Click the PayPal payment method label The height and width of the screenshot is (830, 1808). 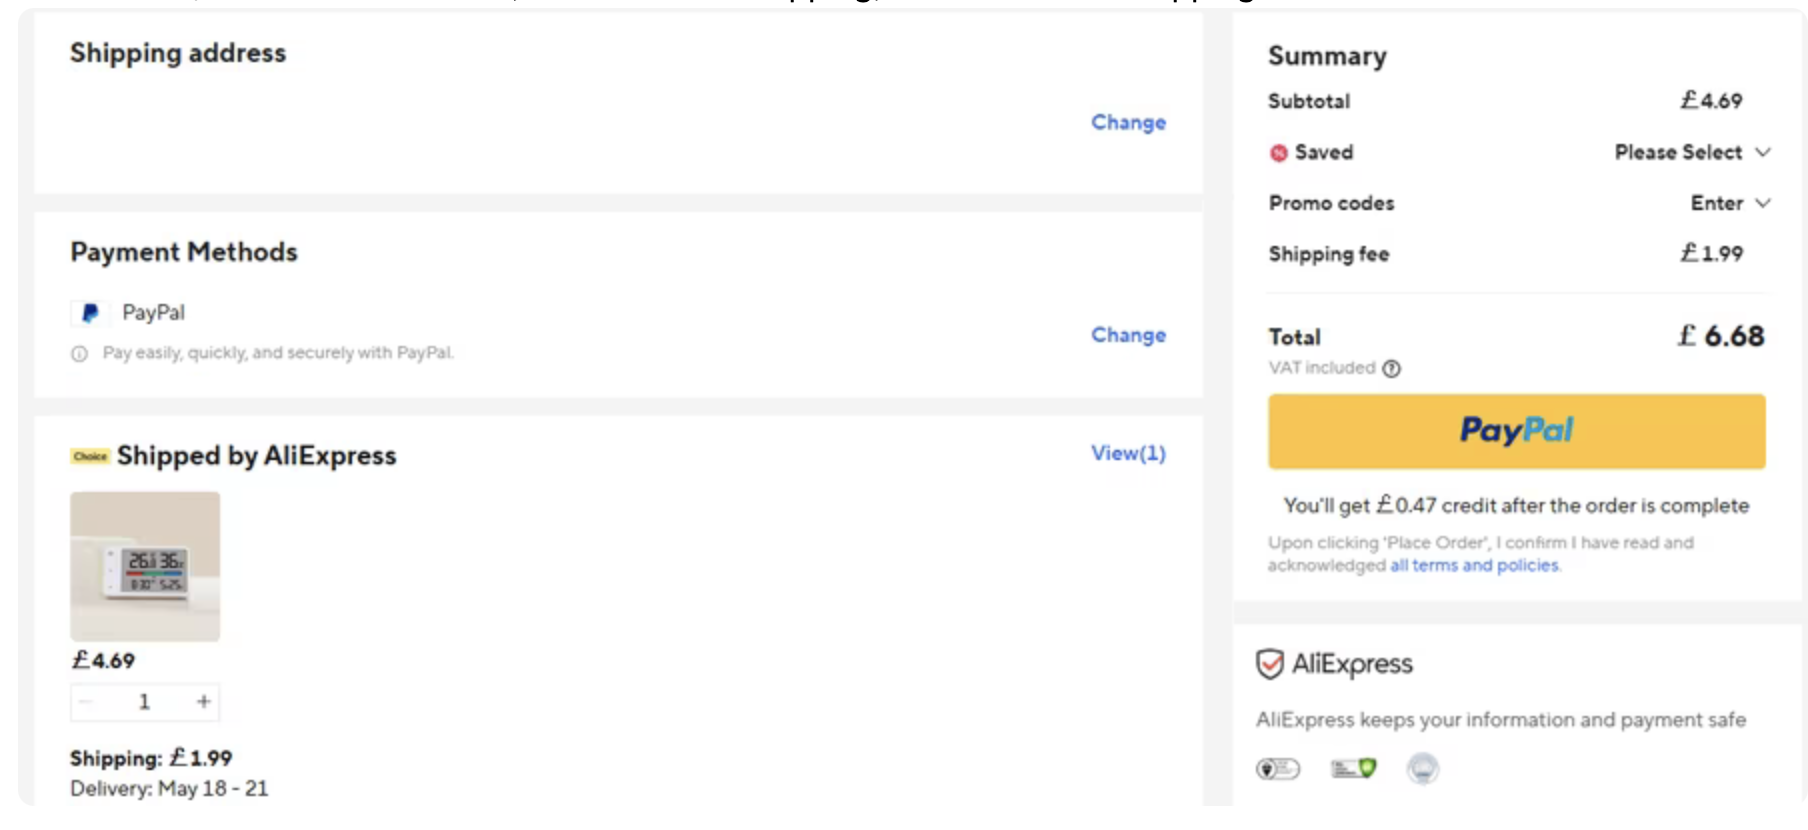(153, 313)
